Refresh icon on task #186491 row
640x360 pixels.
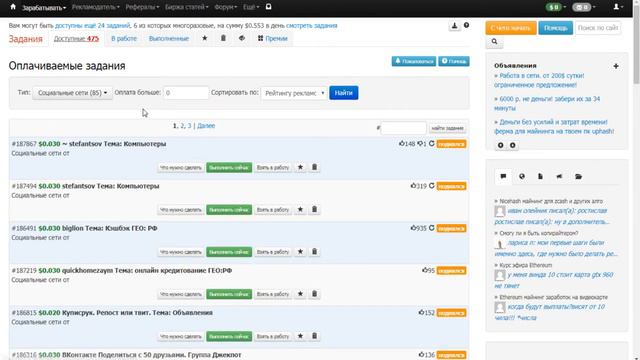click(x=431, y=228)
